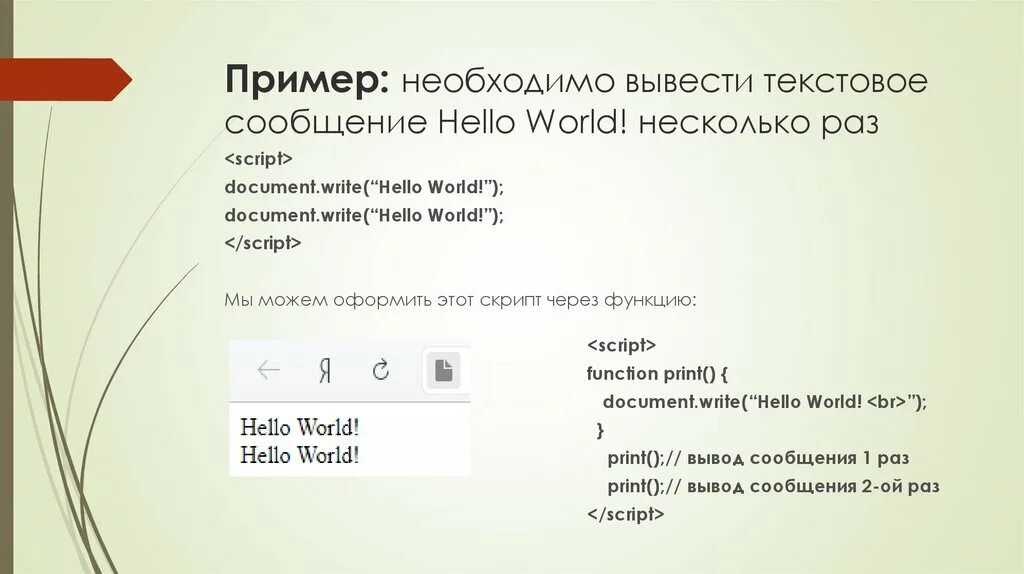This screenshot has width=1024, height=574.
Task: Click the <script> tag above function print
Action: pyautogui.click(x=621, y=345)
